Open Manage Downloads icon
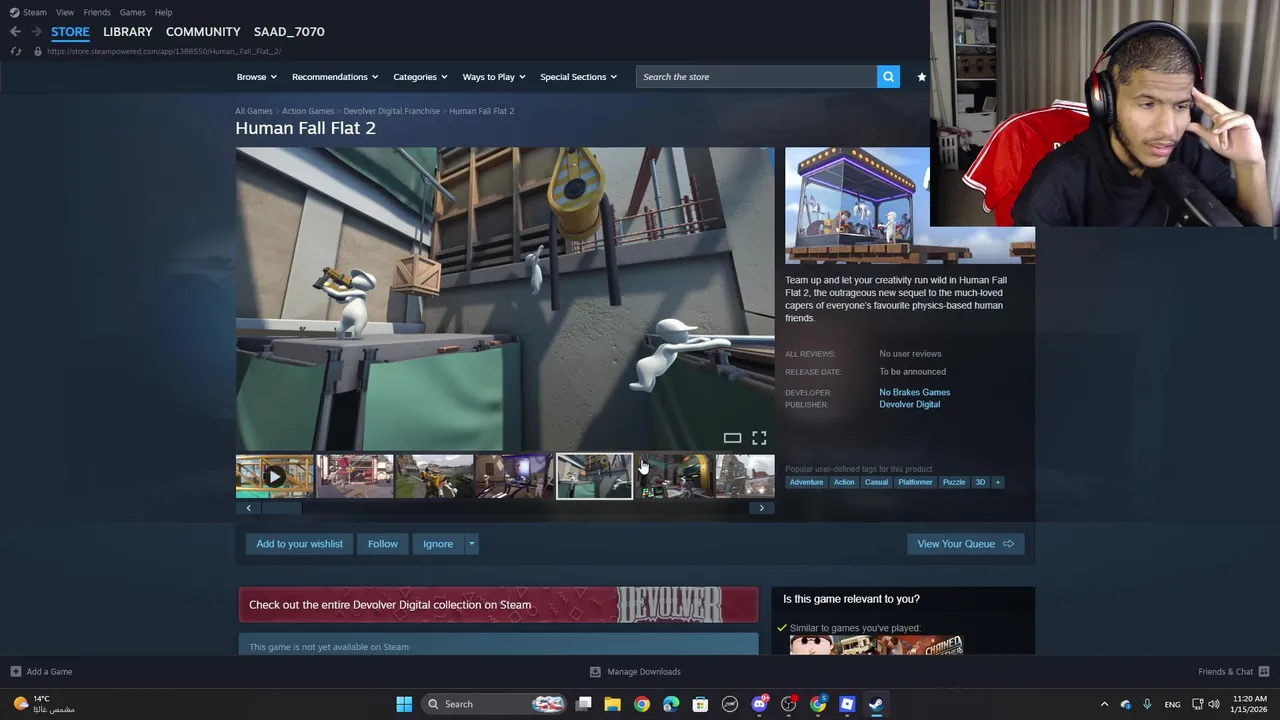This screenshot has width=1280, height=720. 595,672
